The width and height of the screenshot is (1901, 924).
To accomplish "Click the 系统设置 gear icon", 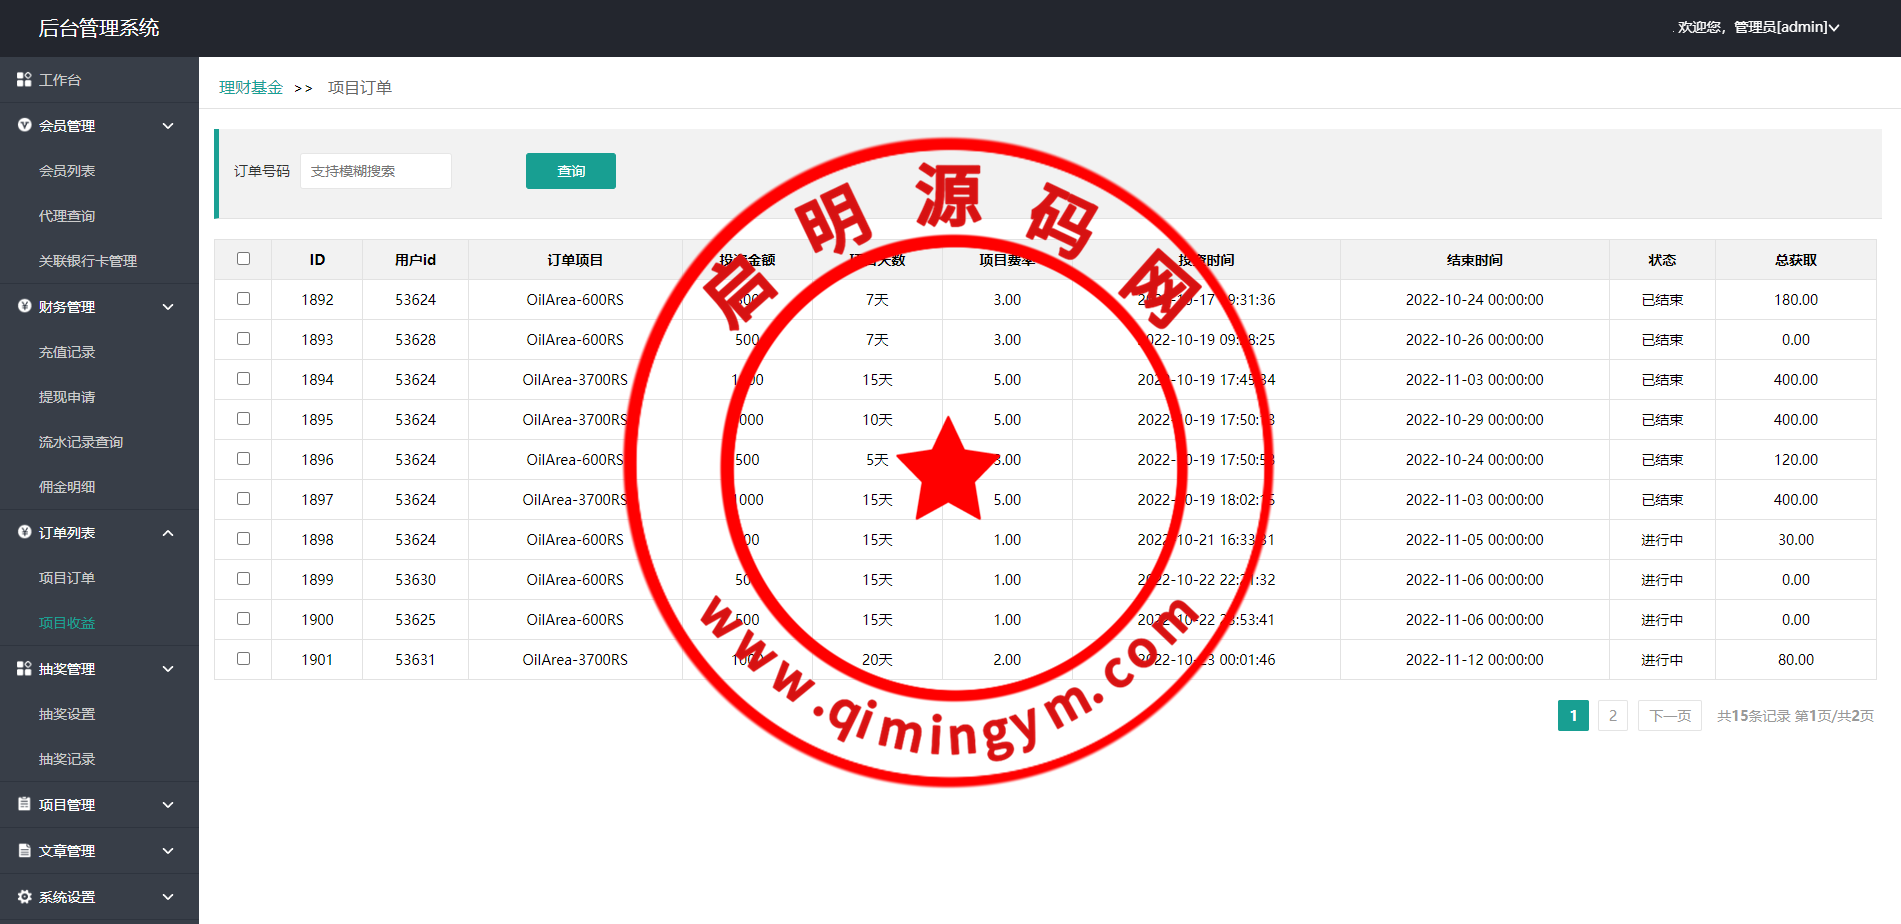I will pyautogui.click(x=24, y=897).
